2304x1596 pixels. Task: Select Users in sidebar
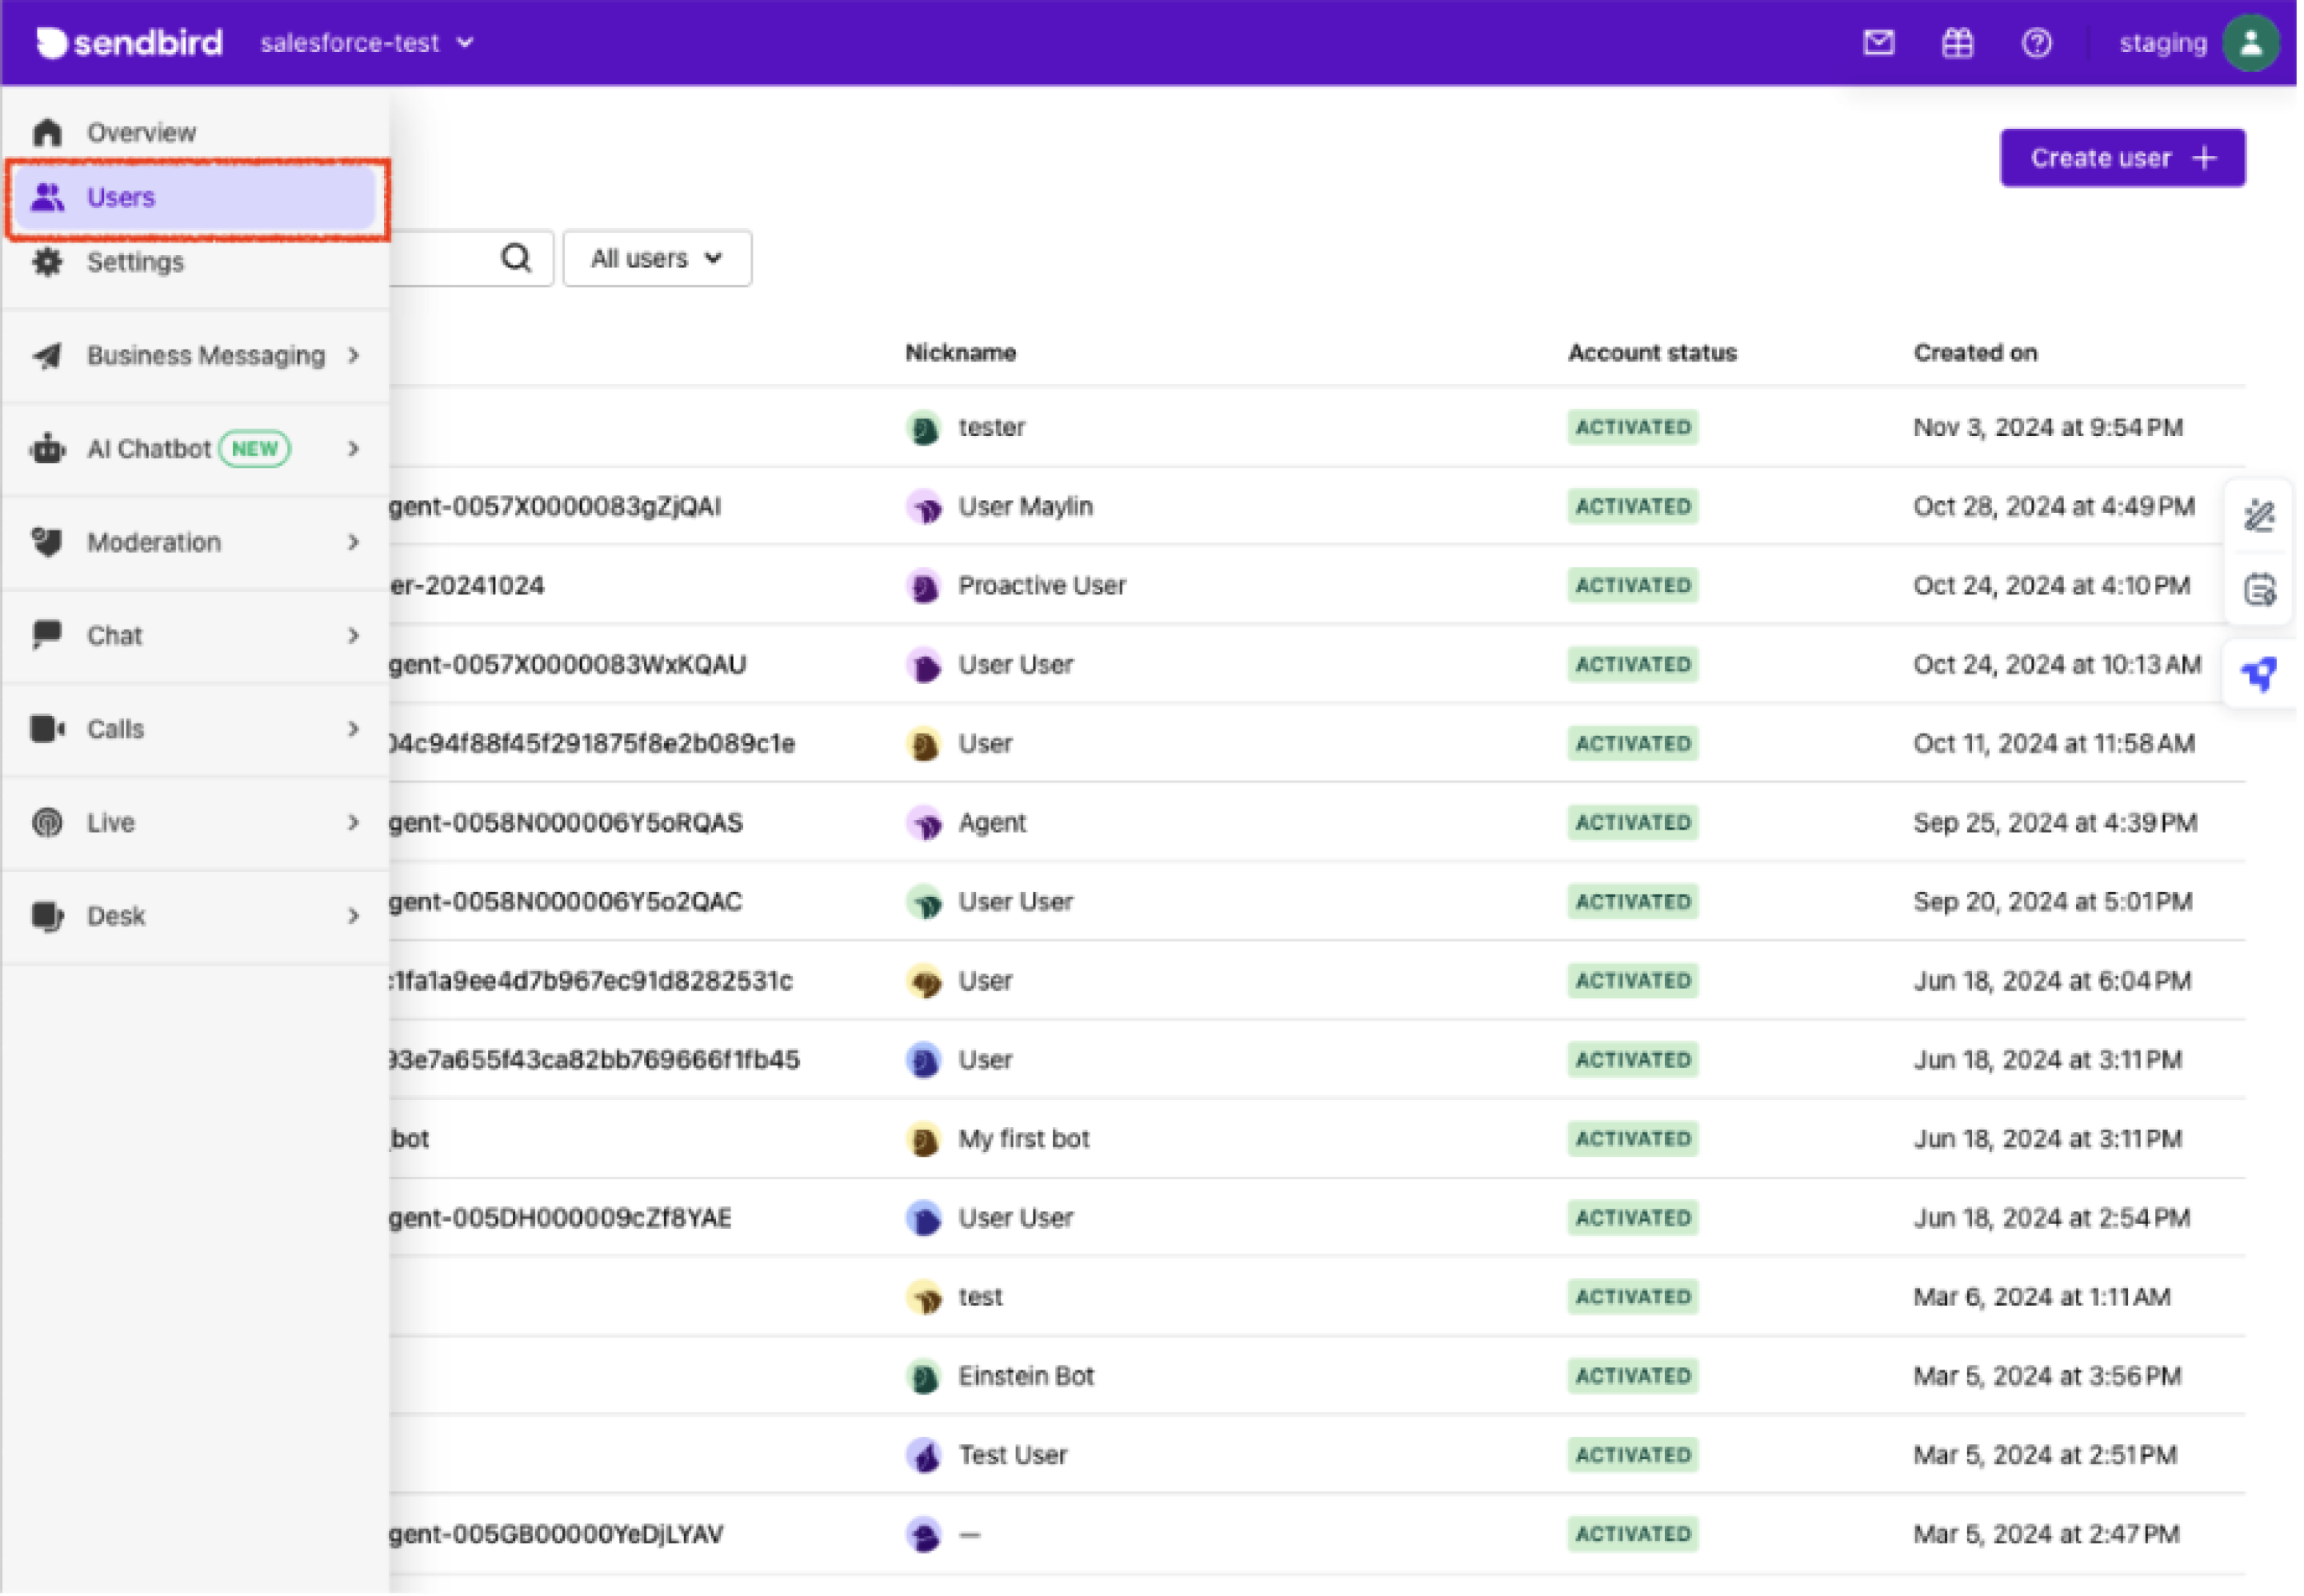[196, 198]
